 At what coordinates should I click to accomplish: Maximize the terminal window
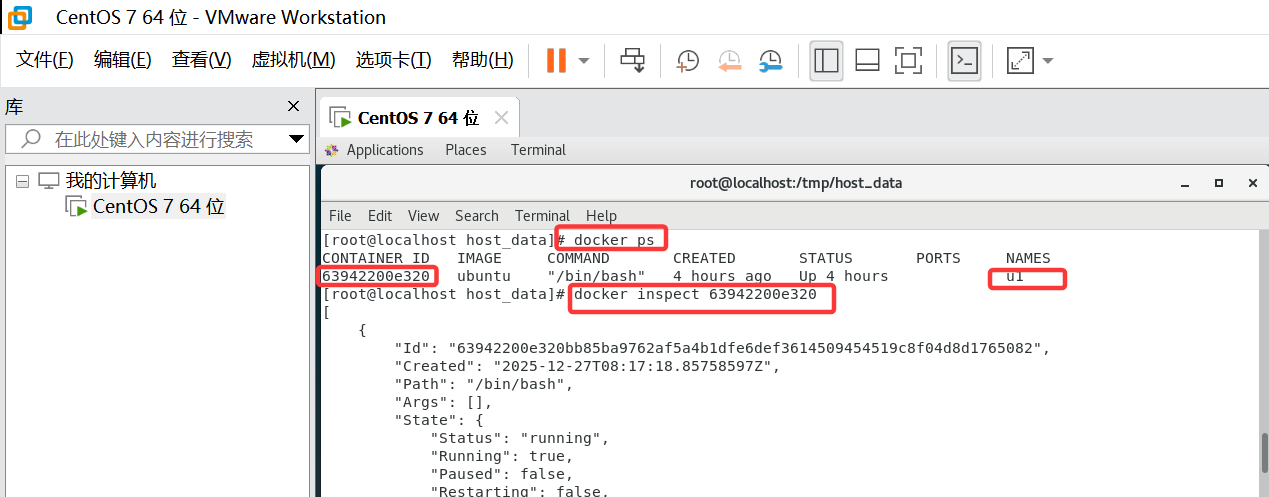1219,184
